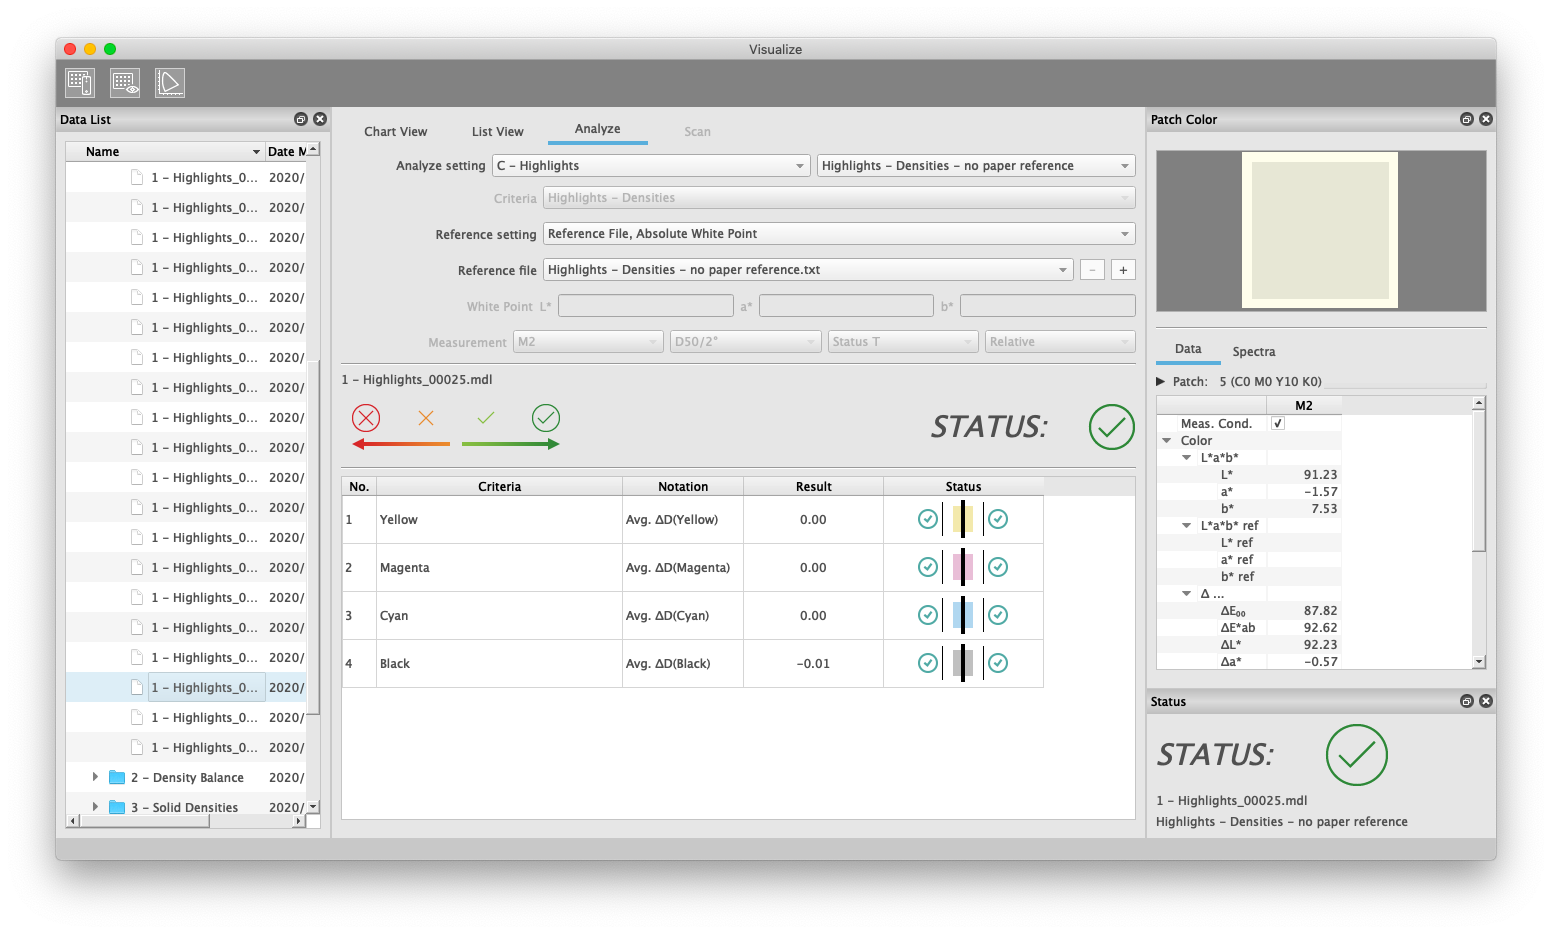Expand the '2 – Density Balance' folder
The image size is (1552, 934).
point(95,777)
